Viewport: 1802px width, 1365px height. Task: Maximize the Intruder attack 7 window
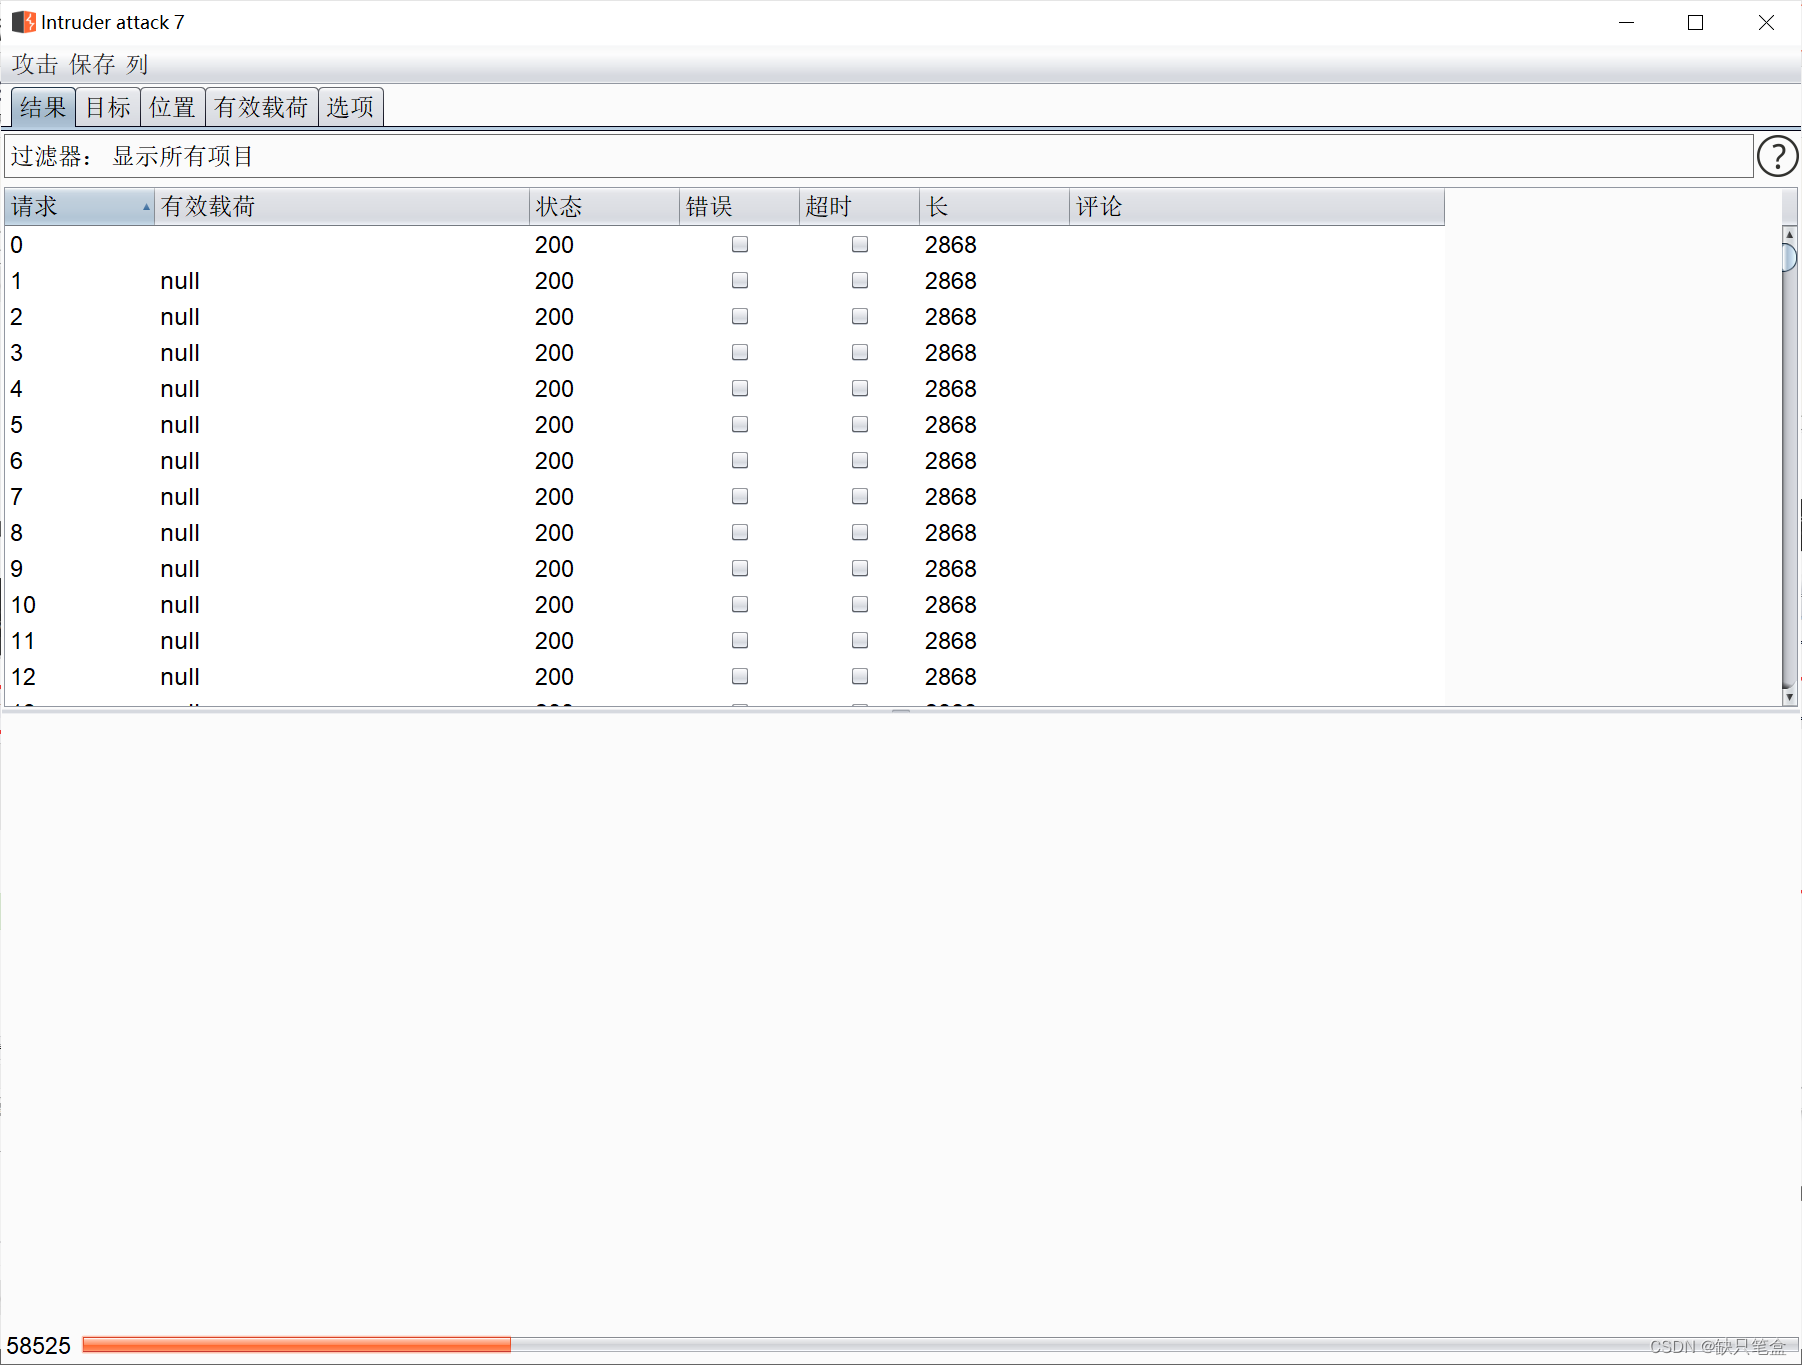1695,22
